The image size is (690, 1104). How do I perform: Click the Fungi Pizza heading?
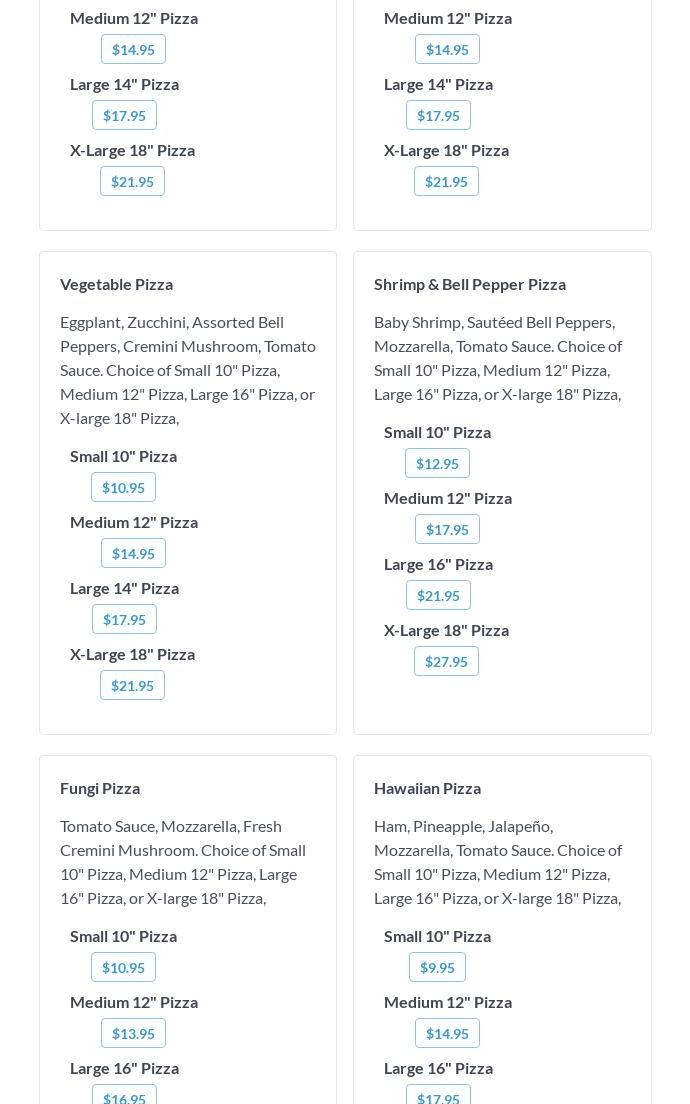(x=100, y=788)
